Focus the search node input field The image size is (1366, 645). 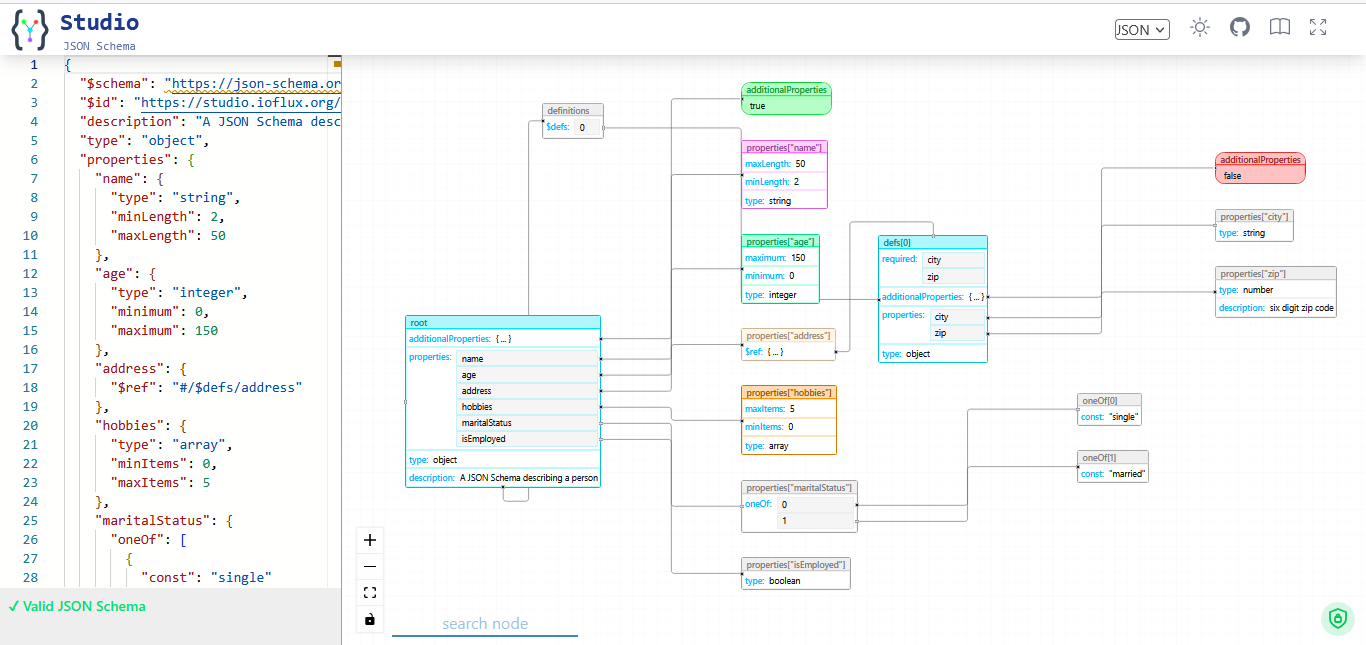pos(485,624)
